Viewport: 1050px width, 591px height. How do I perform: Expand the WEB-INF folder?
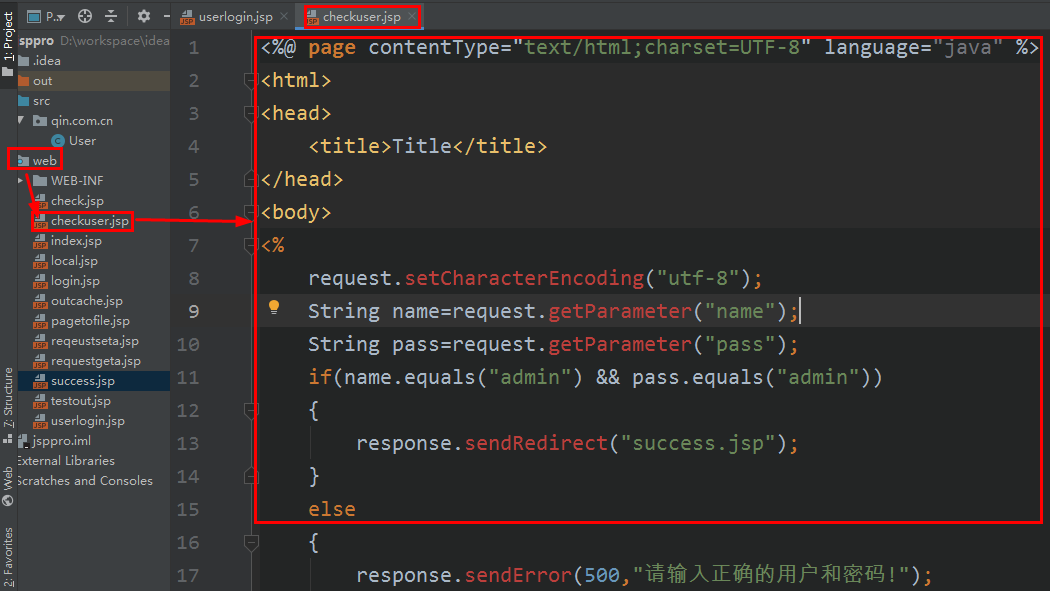point(21,181)
